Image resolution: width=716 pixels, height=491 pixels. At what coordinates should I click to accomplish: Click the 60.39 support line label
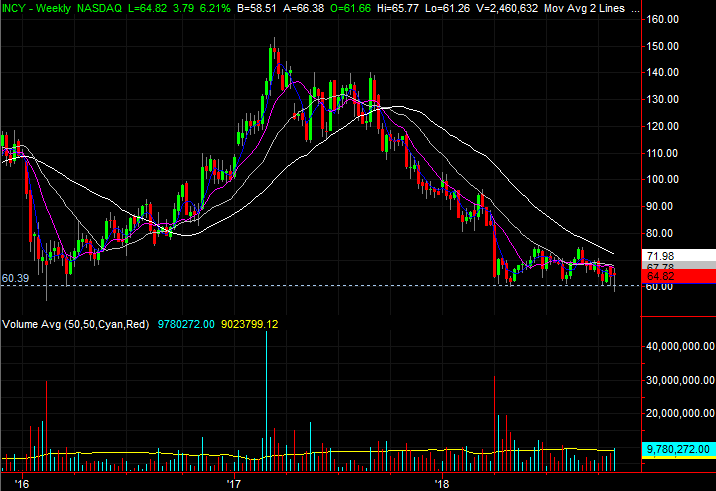pos(16,278)
